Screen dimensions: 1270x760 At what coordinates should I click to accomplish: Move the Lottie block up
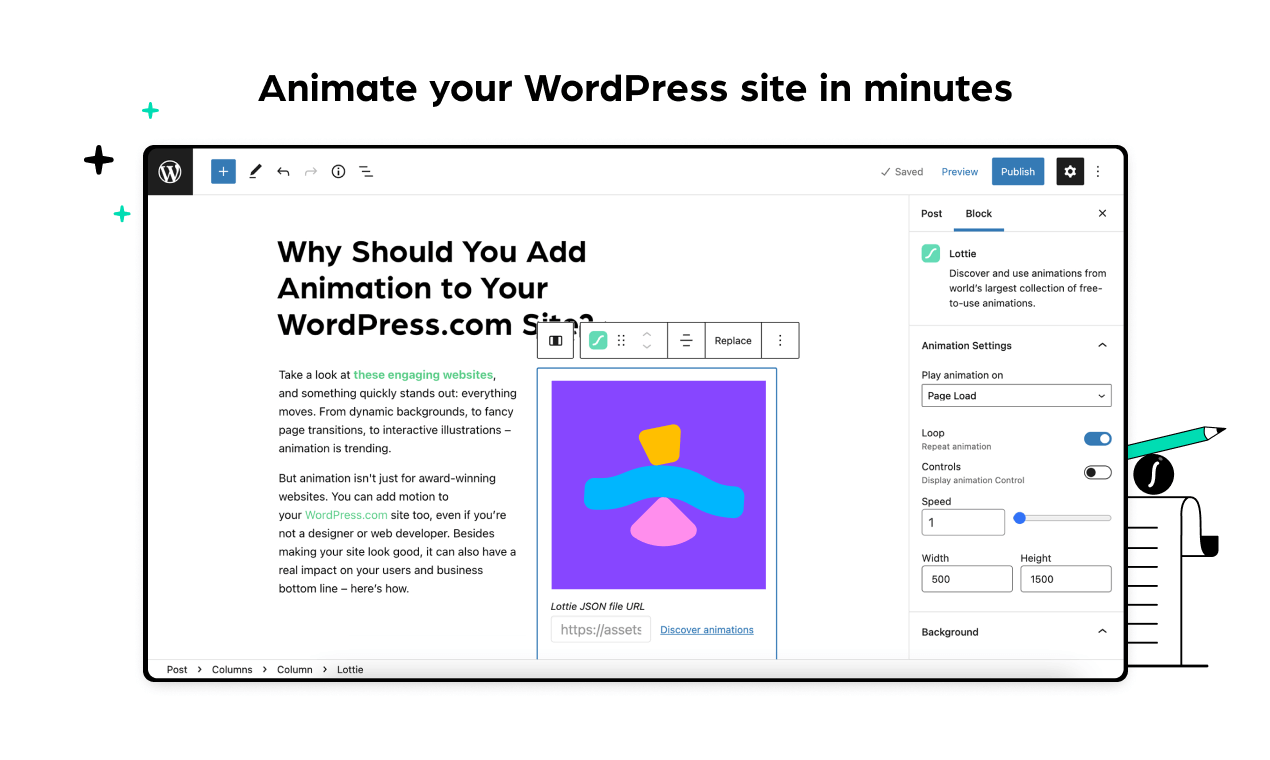pyautogui.click(x=647, y=334)
